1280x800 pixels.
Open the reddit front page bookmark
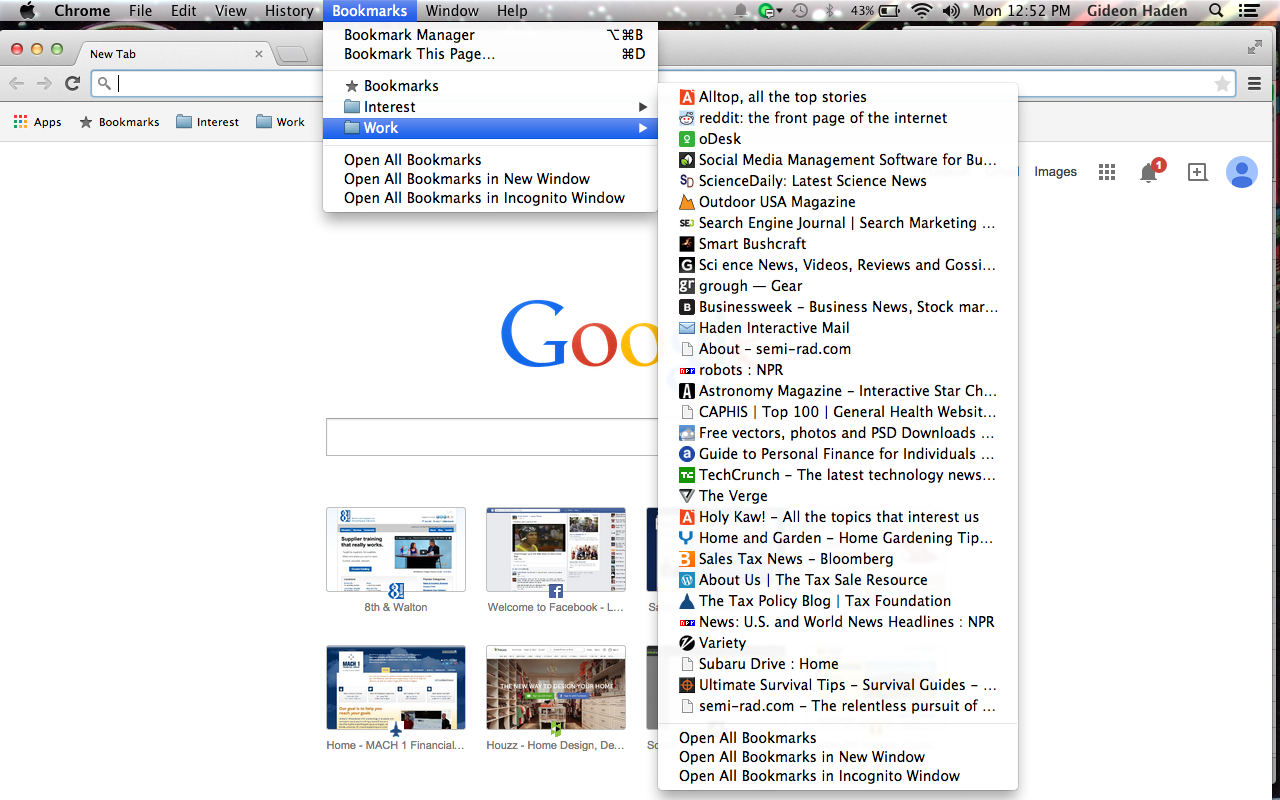(838, 118)
